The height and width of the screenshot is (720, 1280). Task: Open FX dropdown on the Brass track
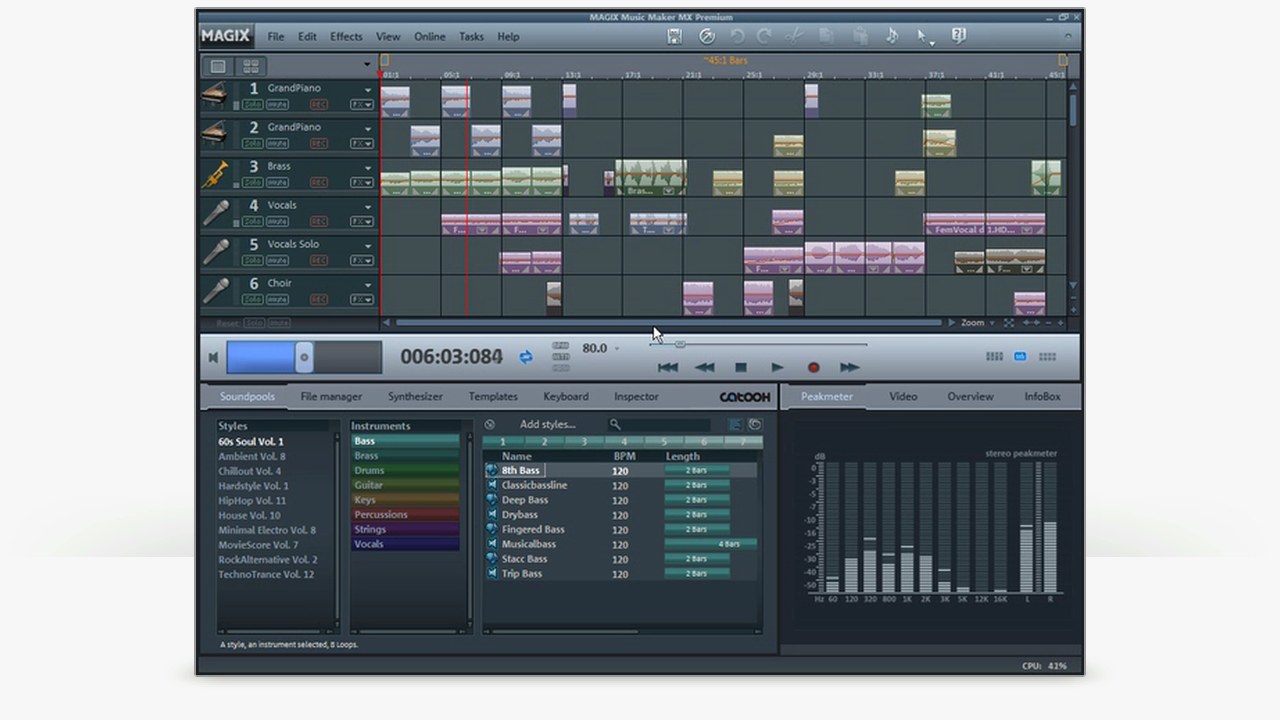(361, 182)
